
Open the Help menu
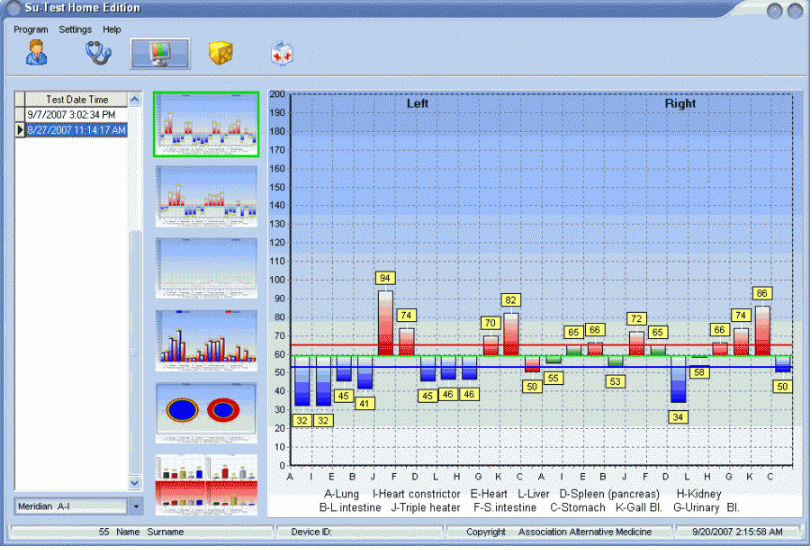112,30
